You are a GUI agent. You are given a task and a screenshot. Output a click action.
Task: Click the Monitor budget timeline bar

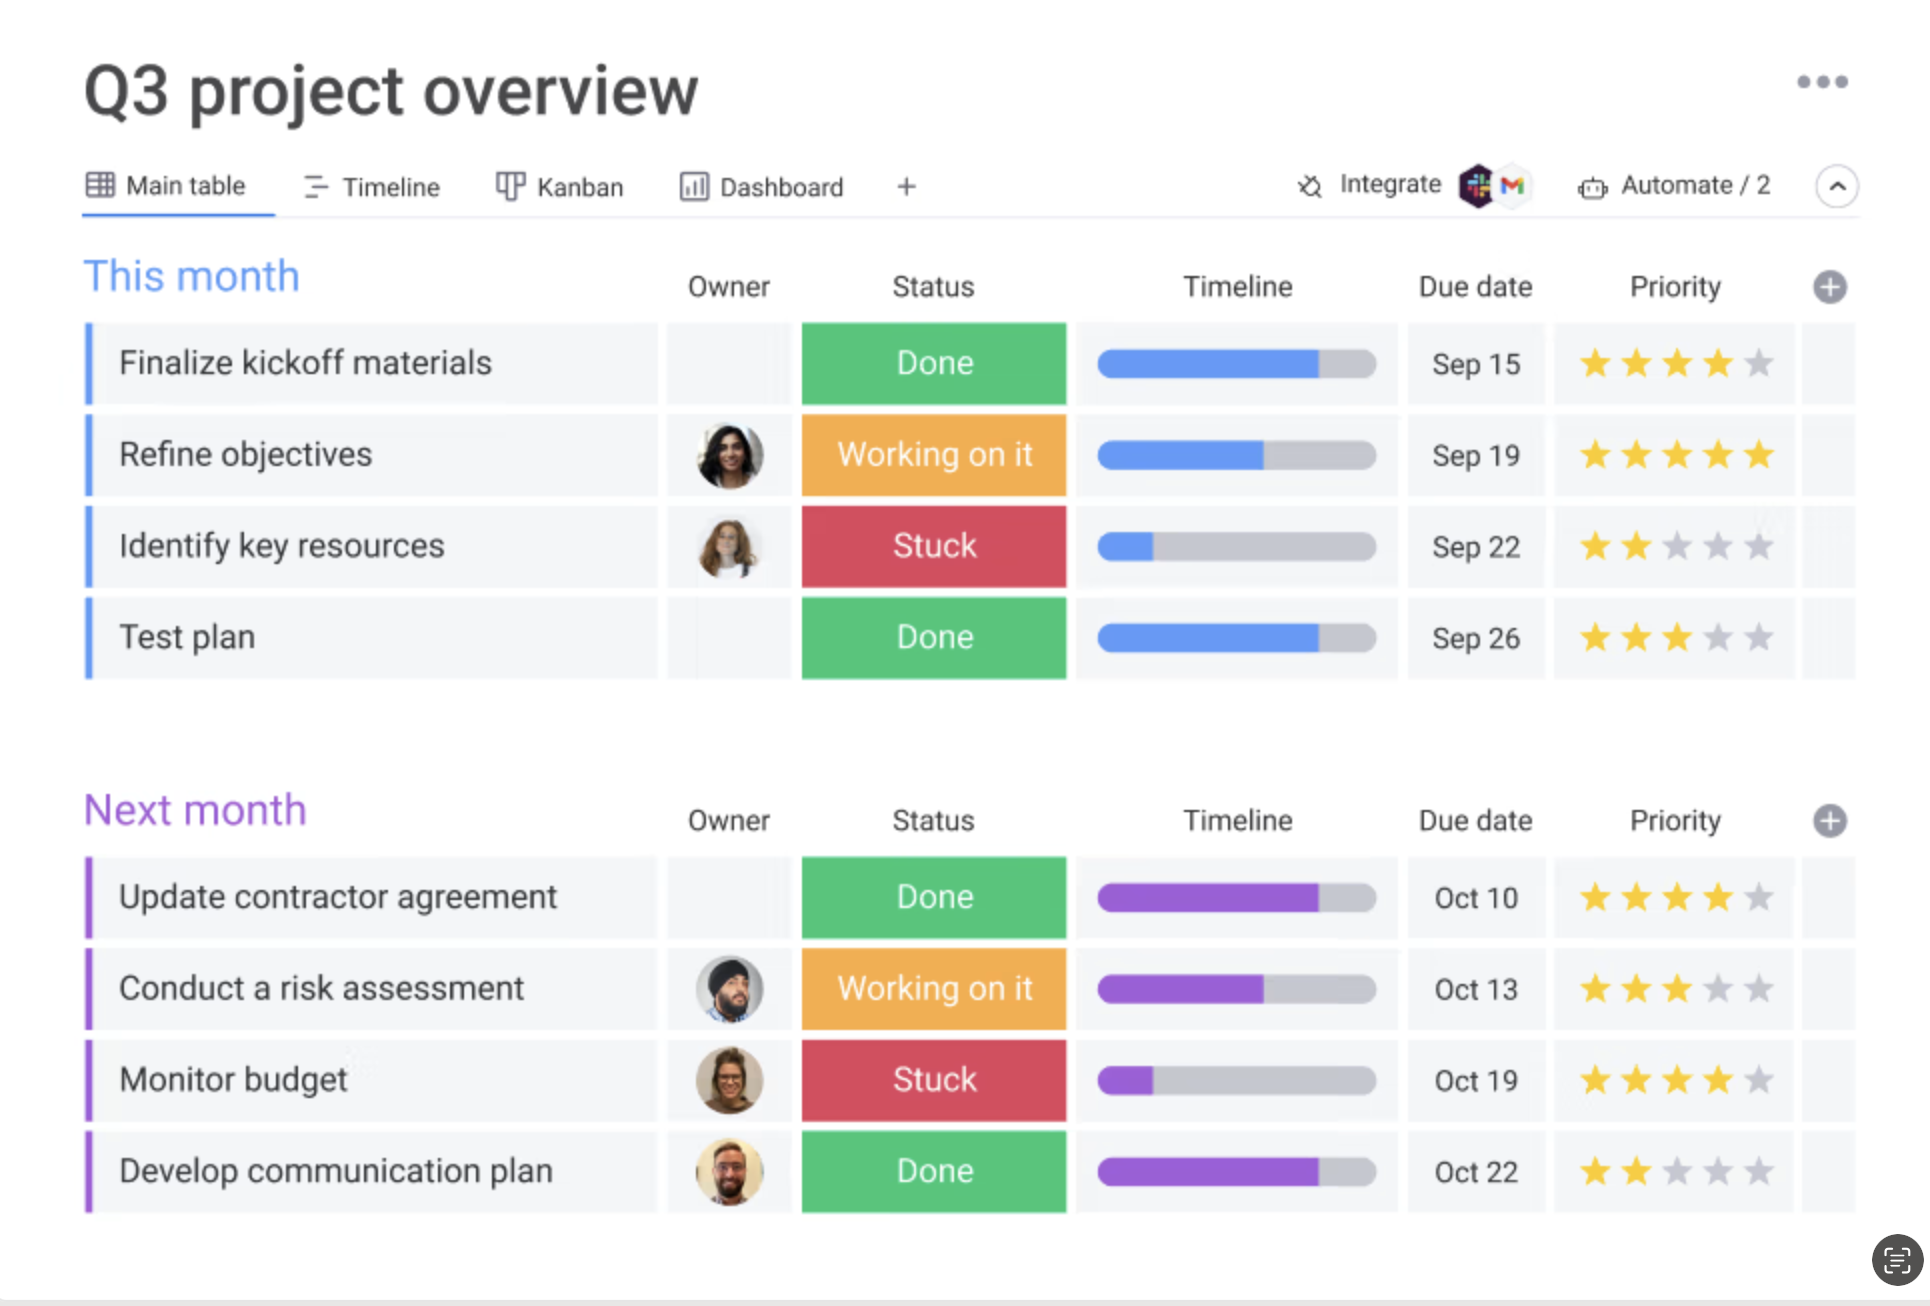tap(1236, 1081)
